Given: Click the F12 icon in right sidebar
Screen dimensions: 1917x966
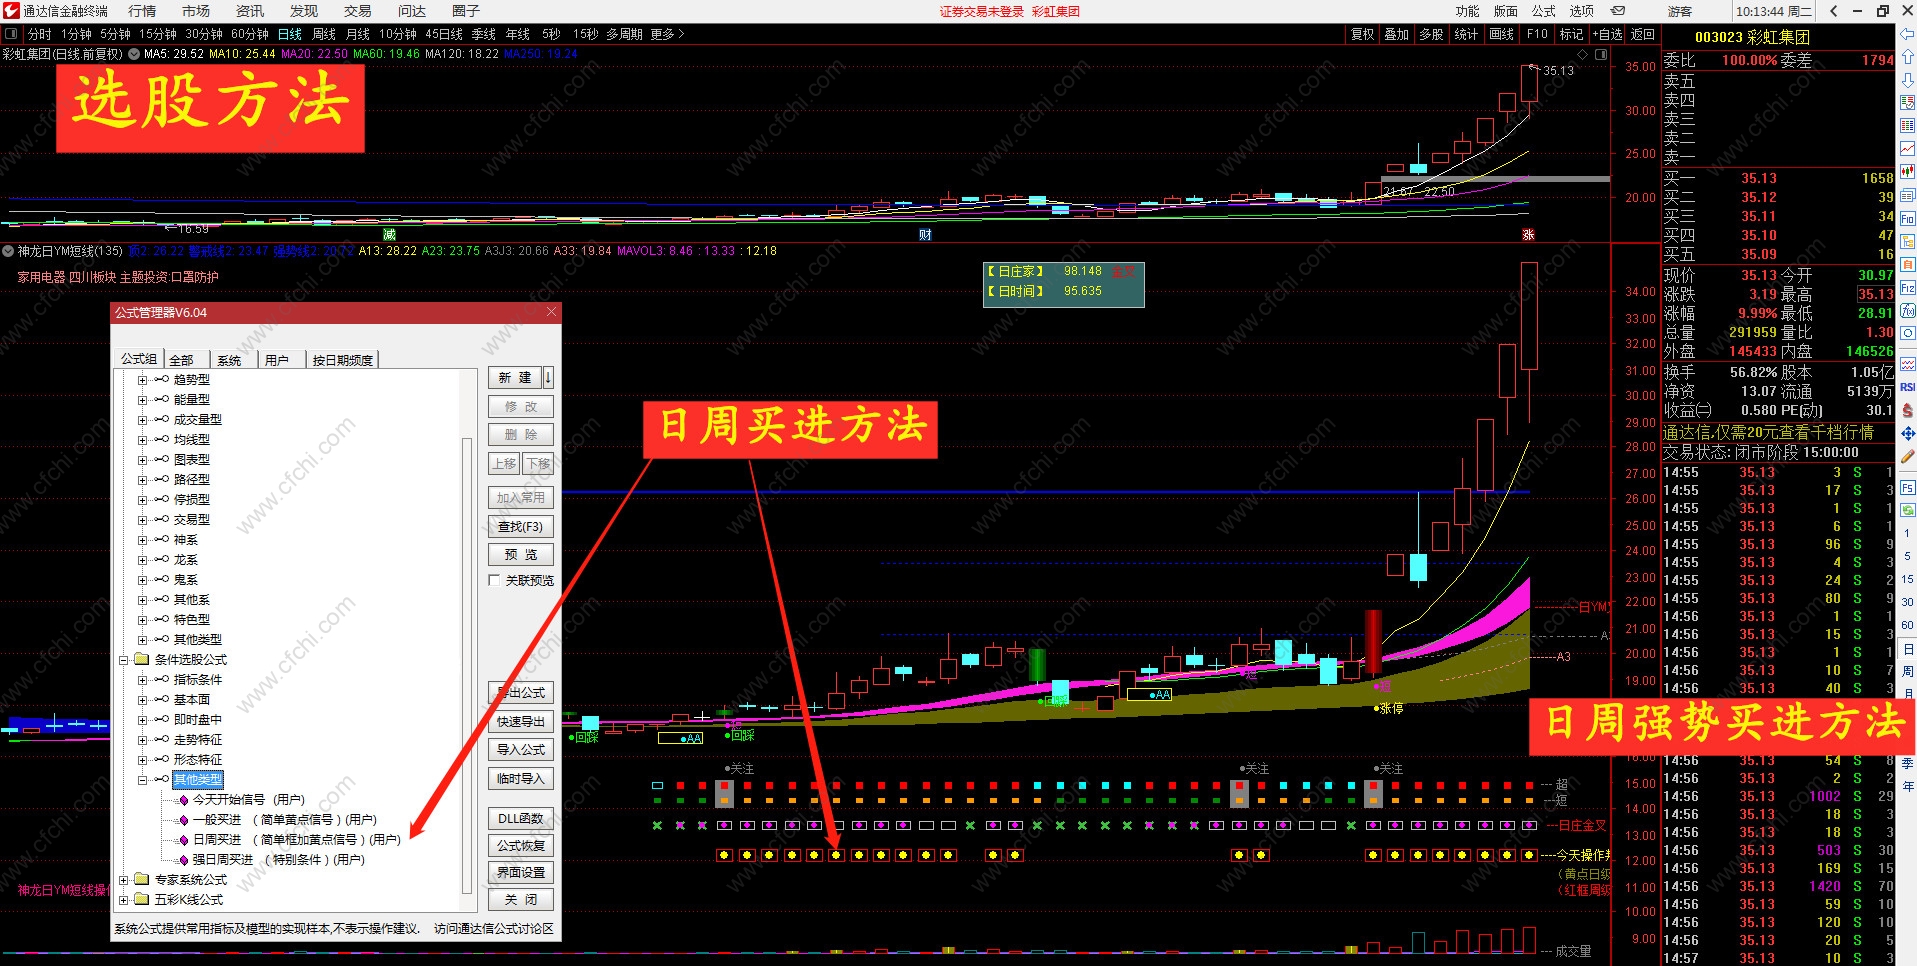Looking at the screenshot, I should (1907, 287).
